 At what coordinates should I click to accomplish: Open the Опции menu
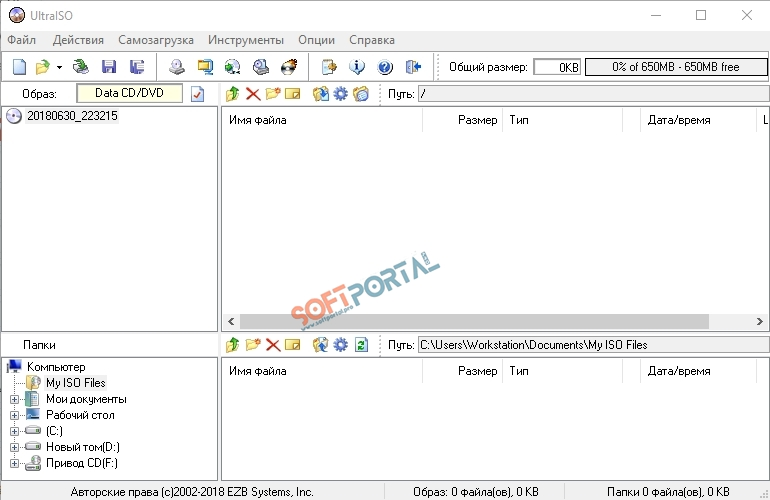point(316,40)
